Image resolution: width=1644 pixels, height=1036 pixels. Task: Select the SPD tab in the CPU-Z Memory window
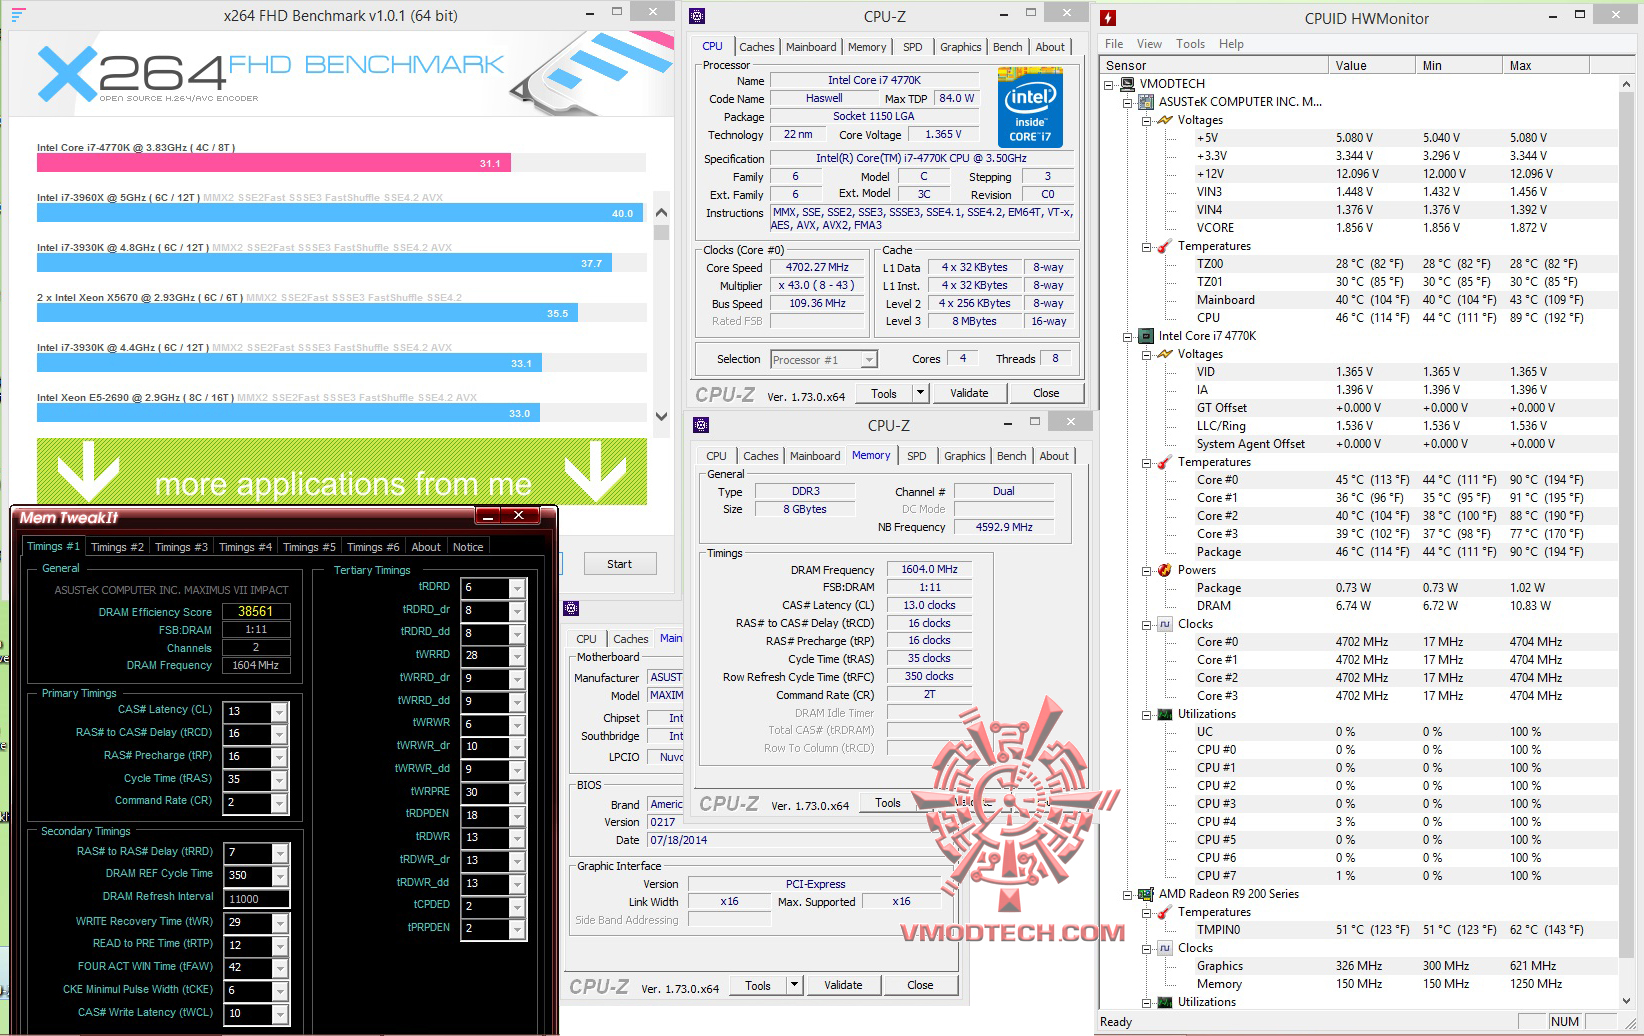tap(917, 456)
